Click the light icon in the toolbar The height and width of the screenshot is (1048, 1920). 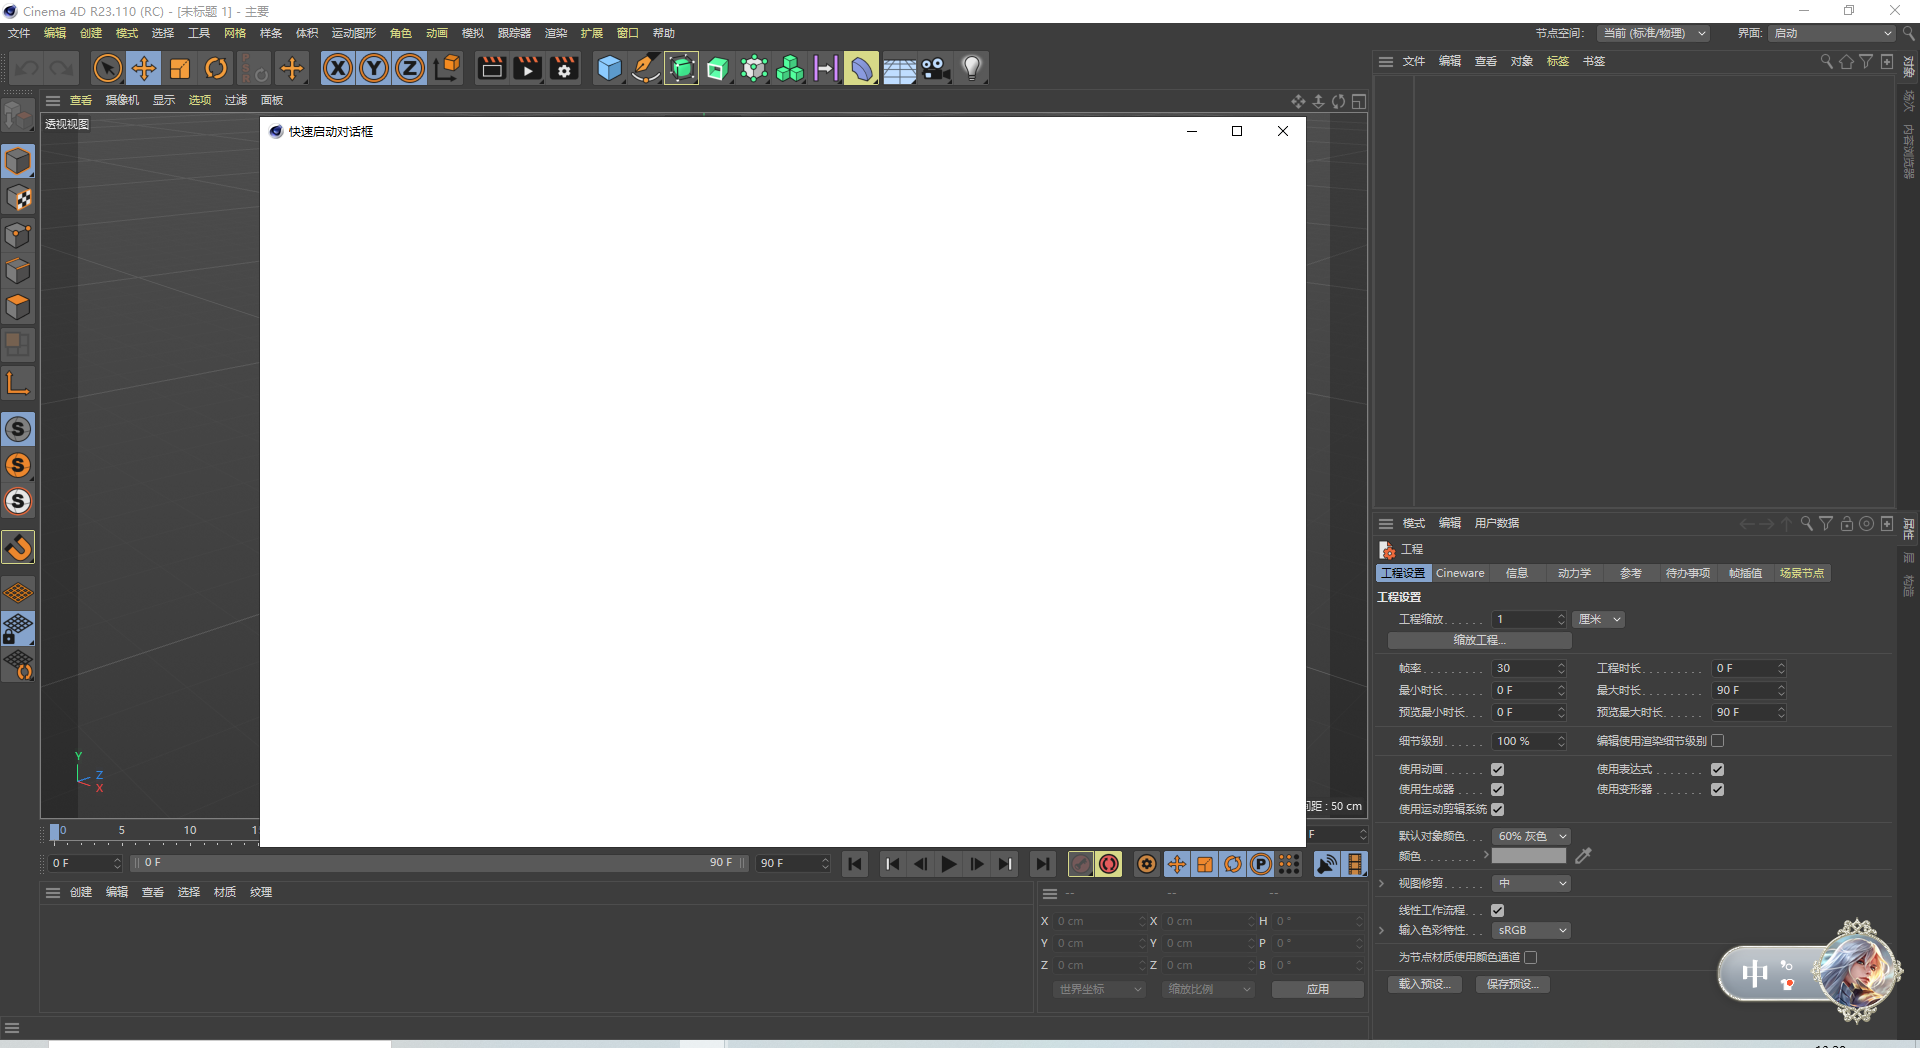[971, 68]
